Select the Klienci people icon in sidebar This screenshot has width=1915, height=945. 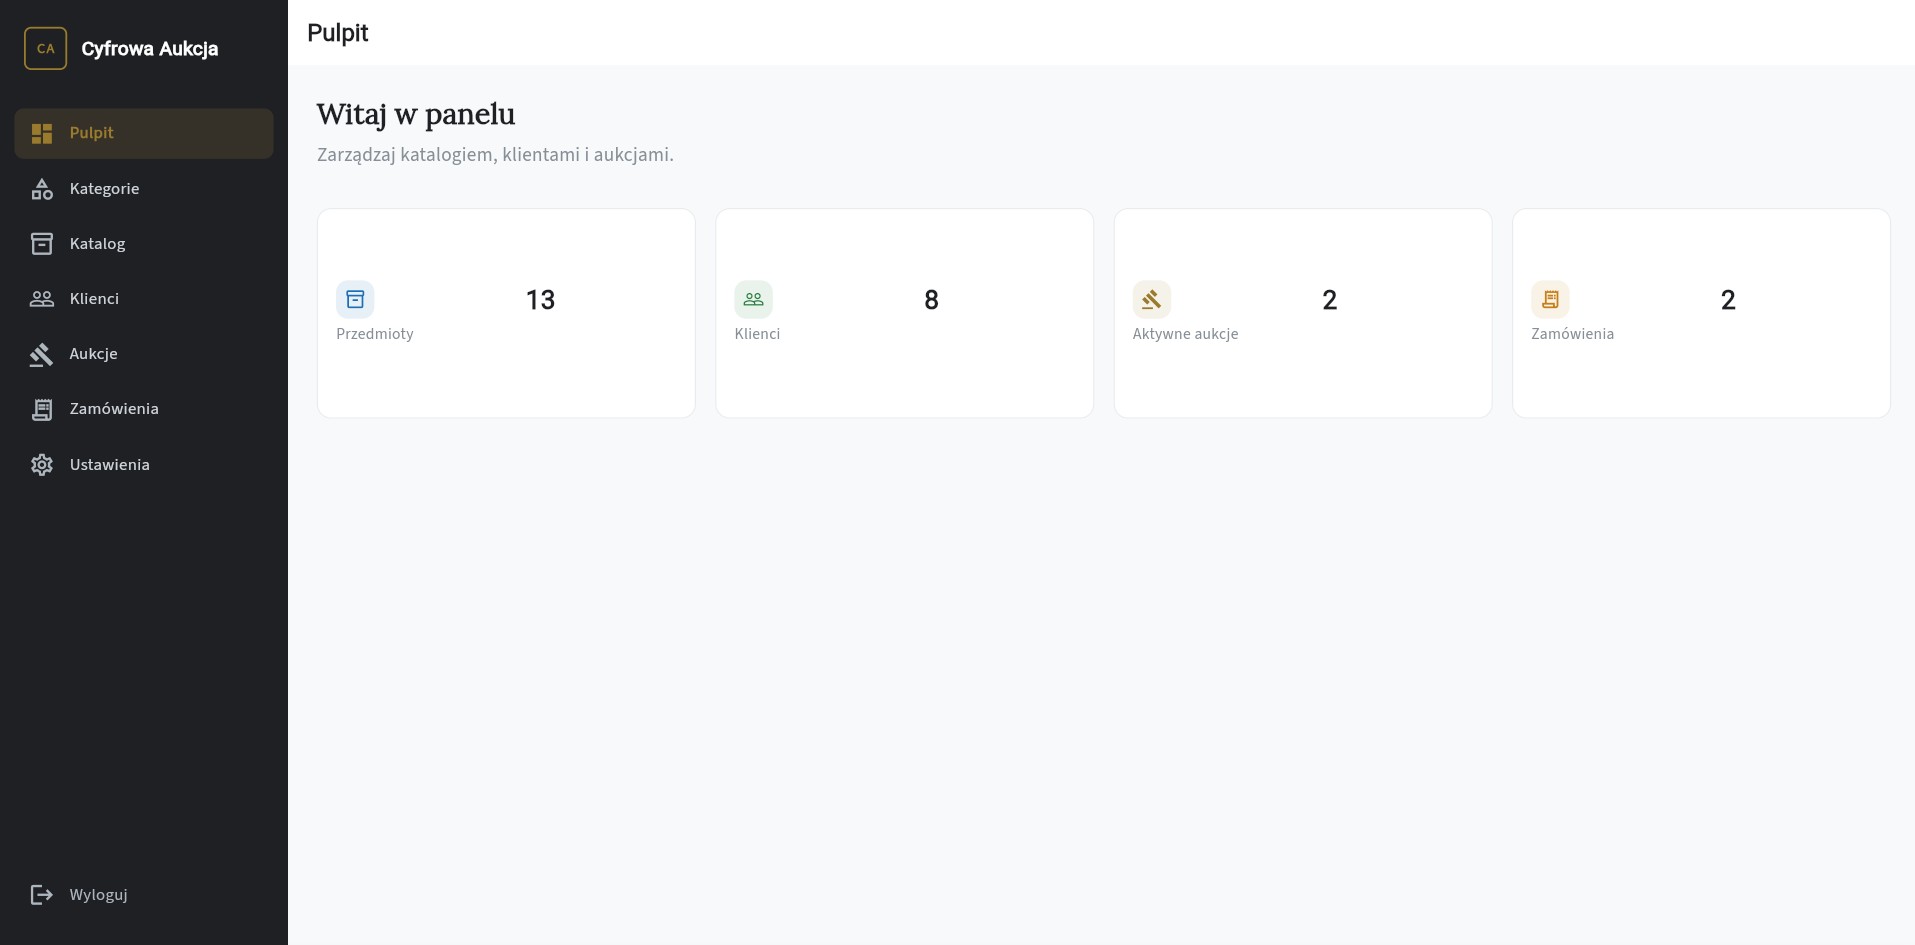click(x=42, y=299)
